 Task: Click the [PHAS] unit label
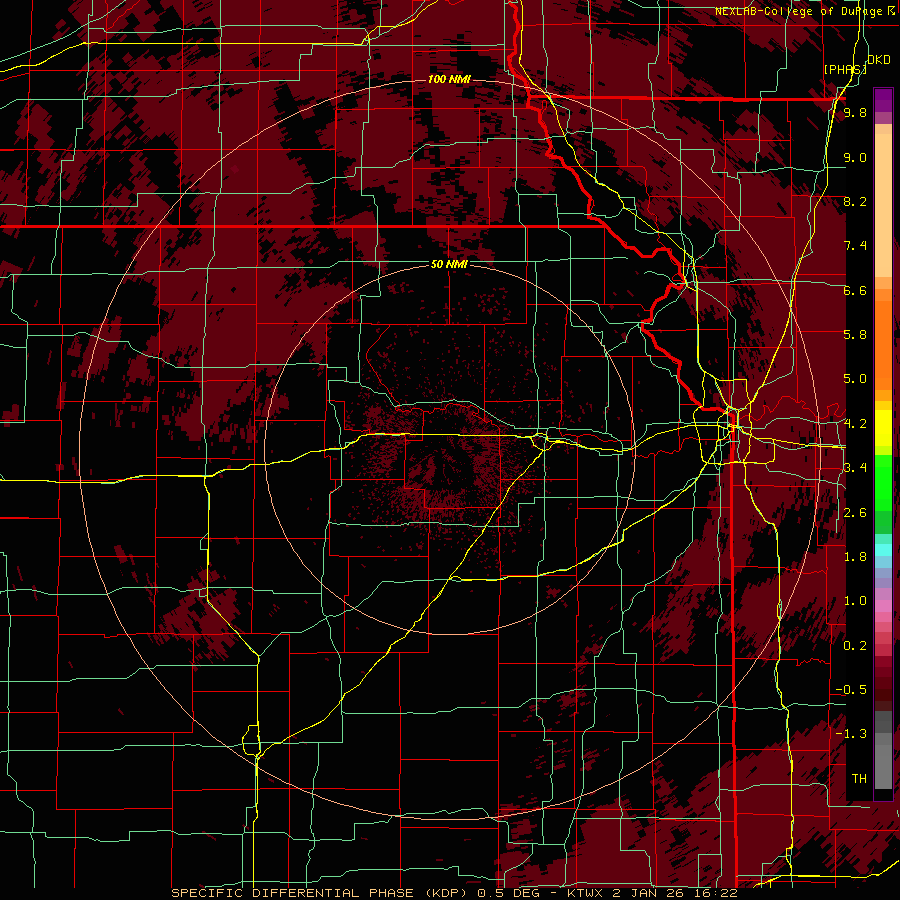[x=845, y=69]
